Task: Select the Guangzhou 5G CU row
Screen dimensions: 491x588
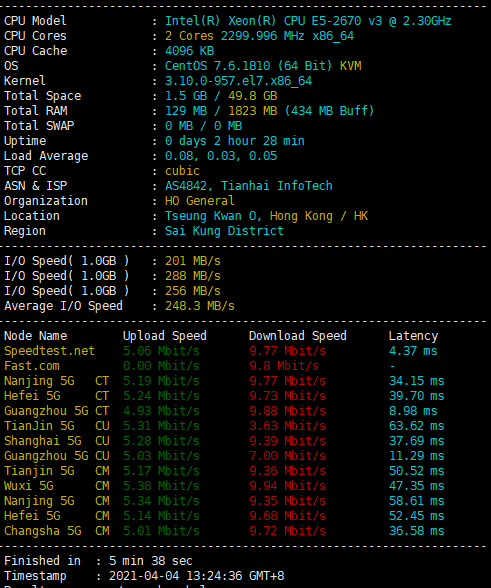Action: point(224,456)
